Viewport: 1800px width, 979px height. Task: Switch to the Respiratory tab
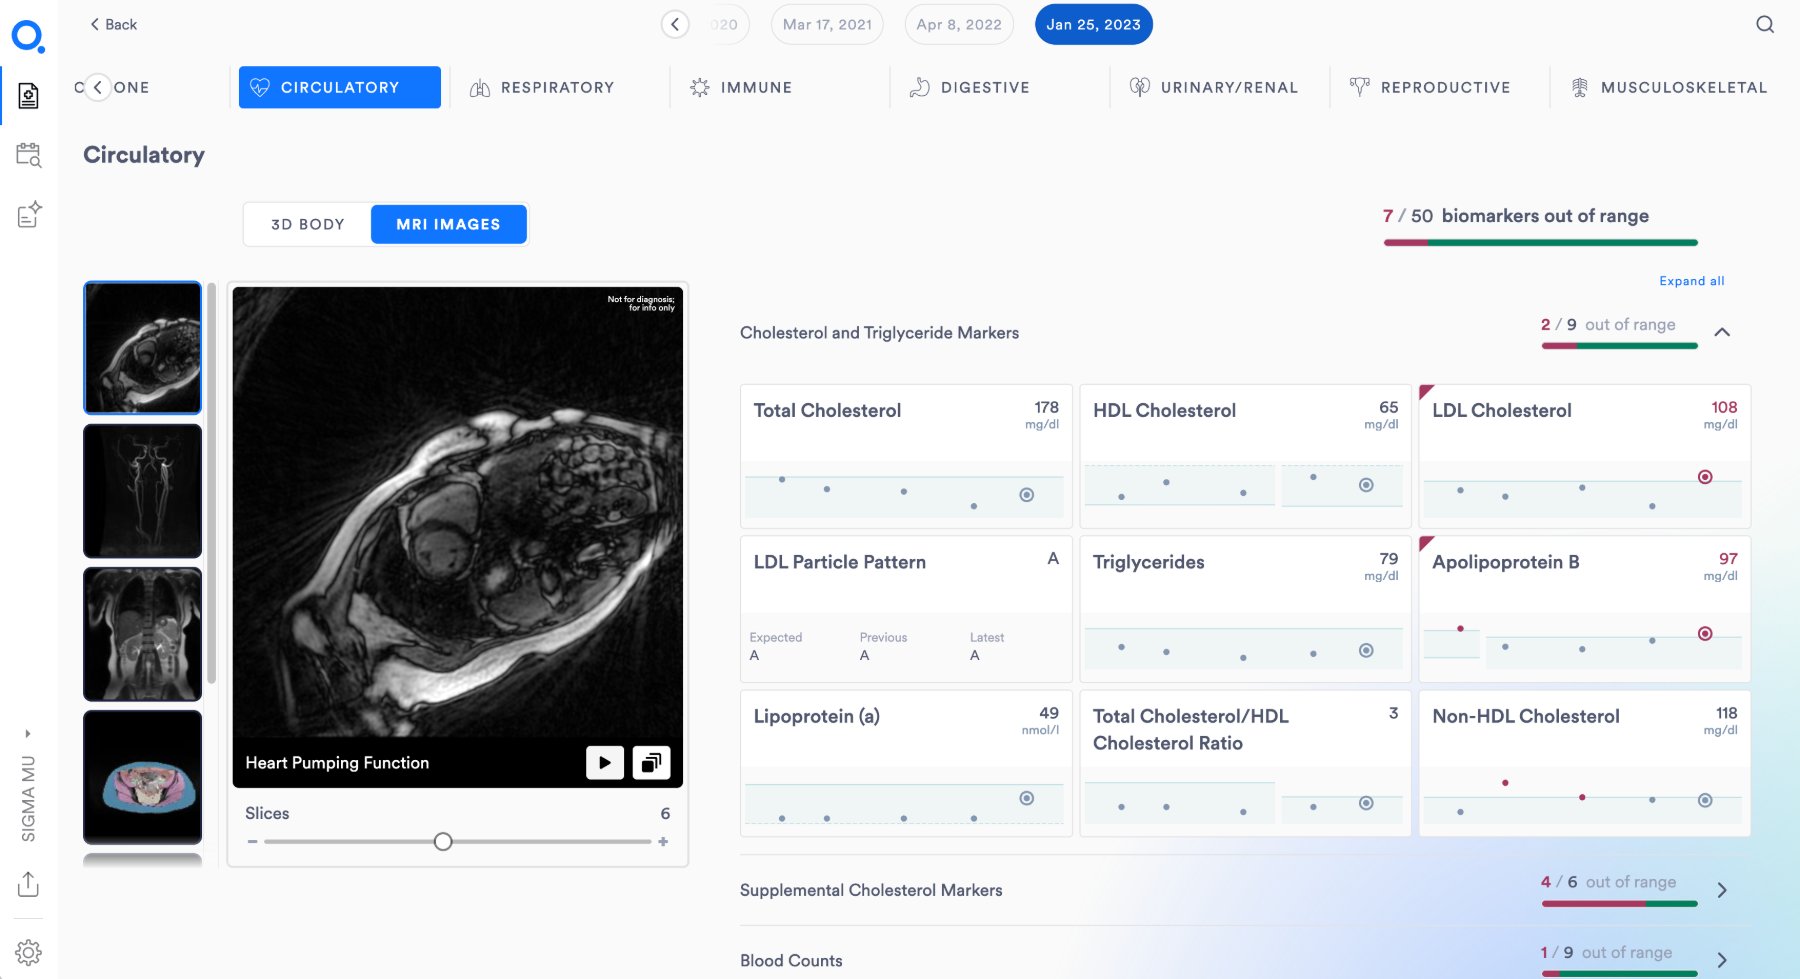(x=543, y=87)
